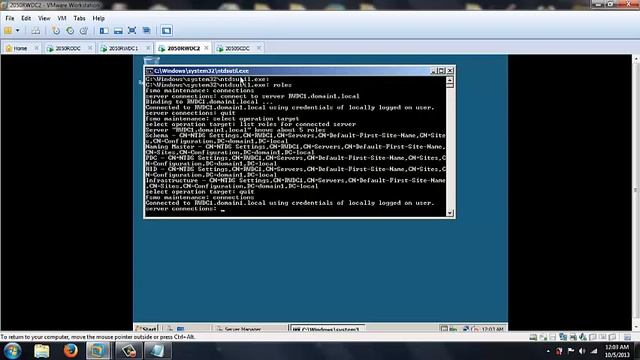The image size is (640, 360).
Task: Close the 2050RWDC2 tab
Action: coord(206,48)
